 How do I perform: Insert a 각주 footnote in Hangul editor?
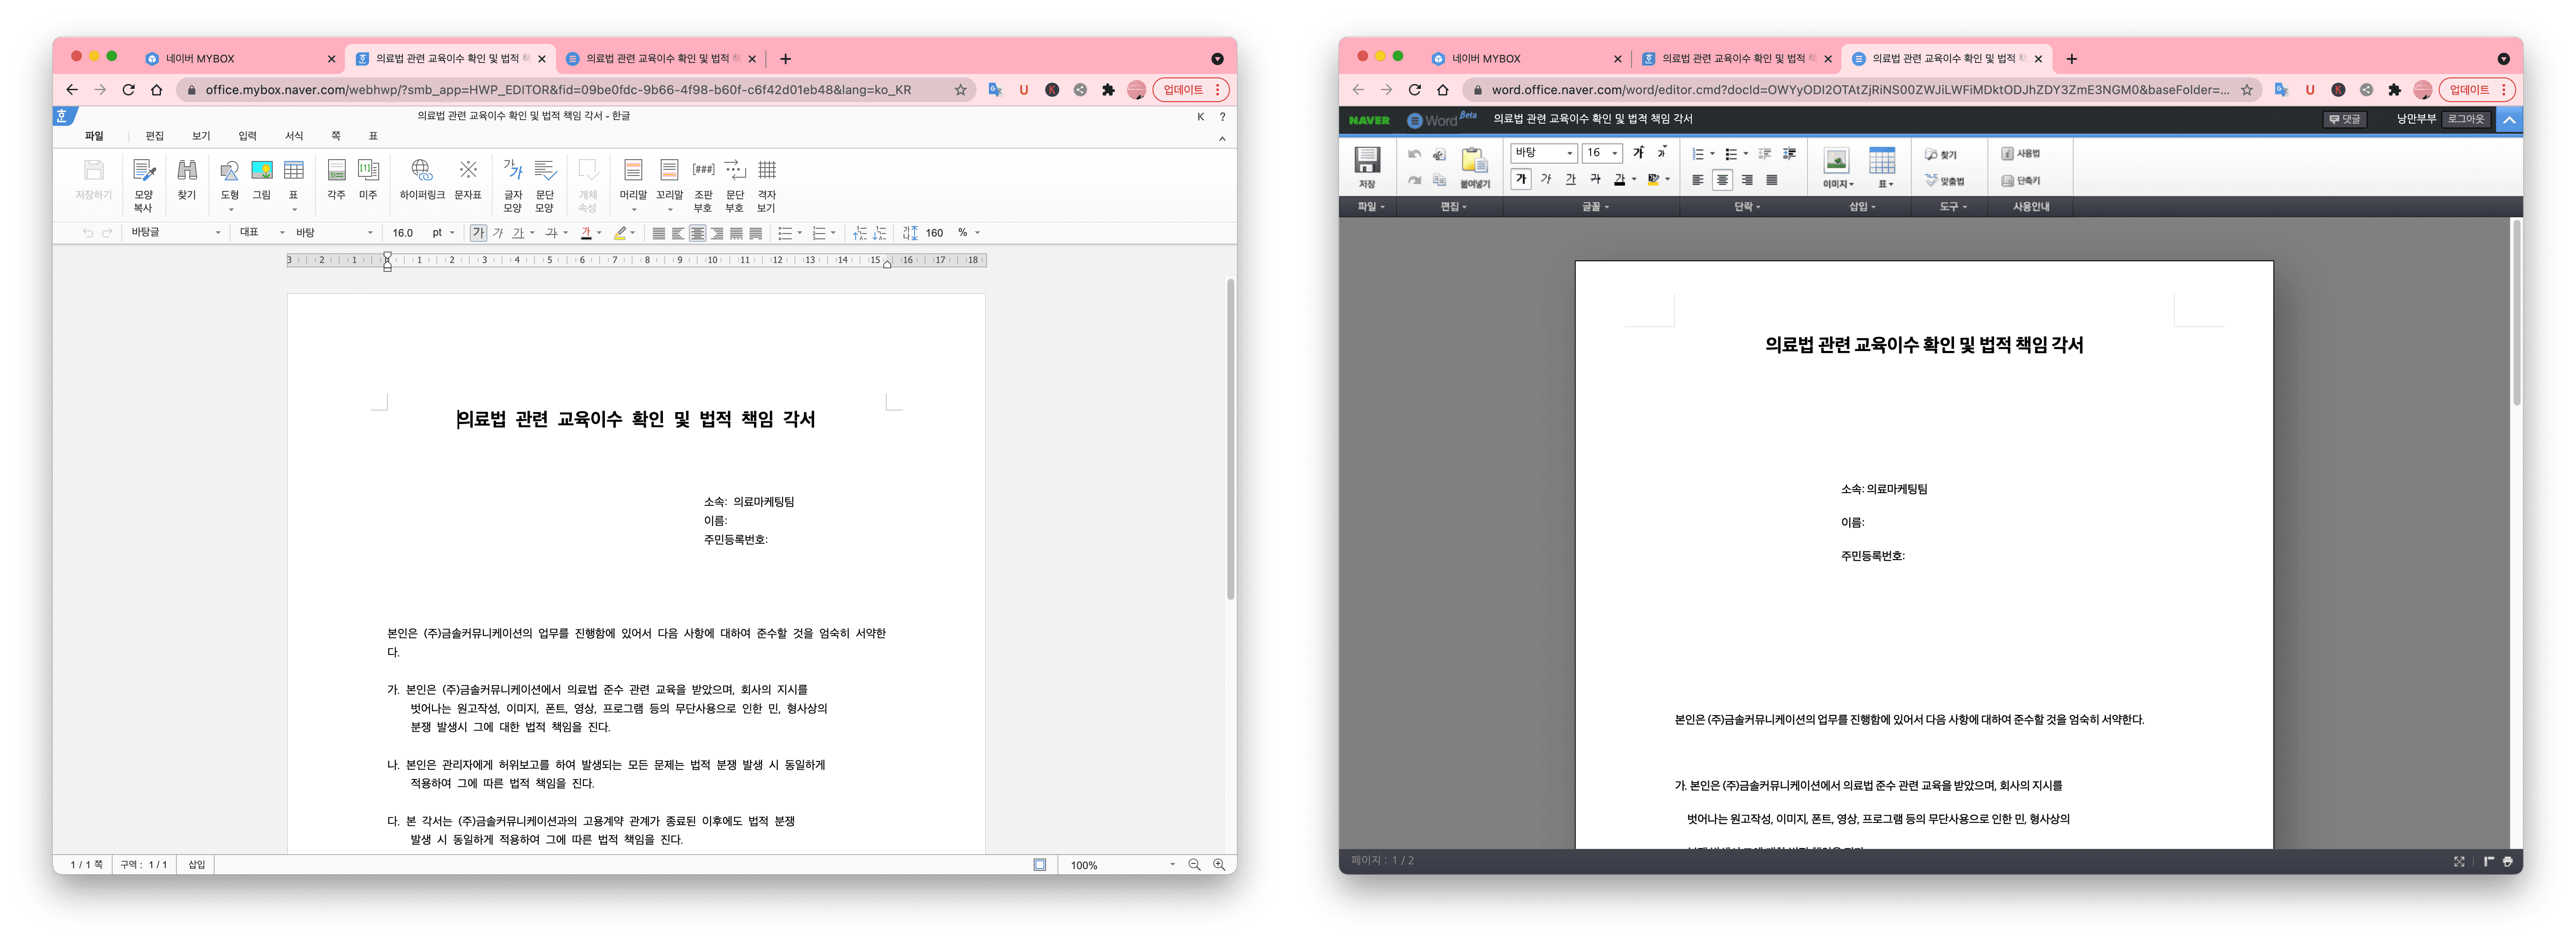pyautogui.click(x=336, y=179)
